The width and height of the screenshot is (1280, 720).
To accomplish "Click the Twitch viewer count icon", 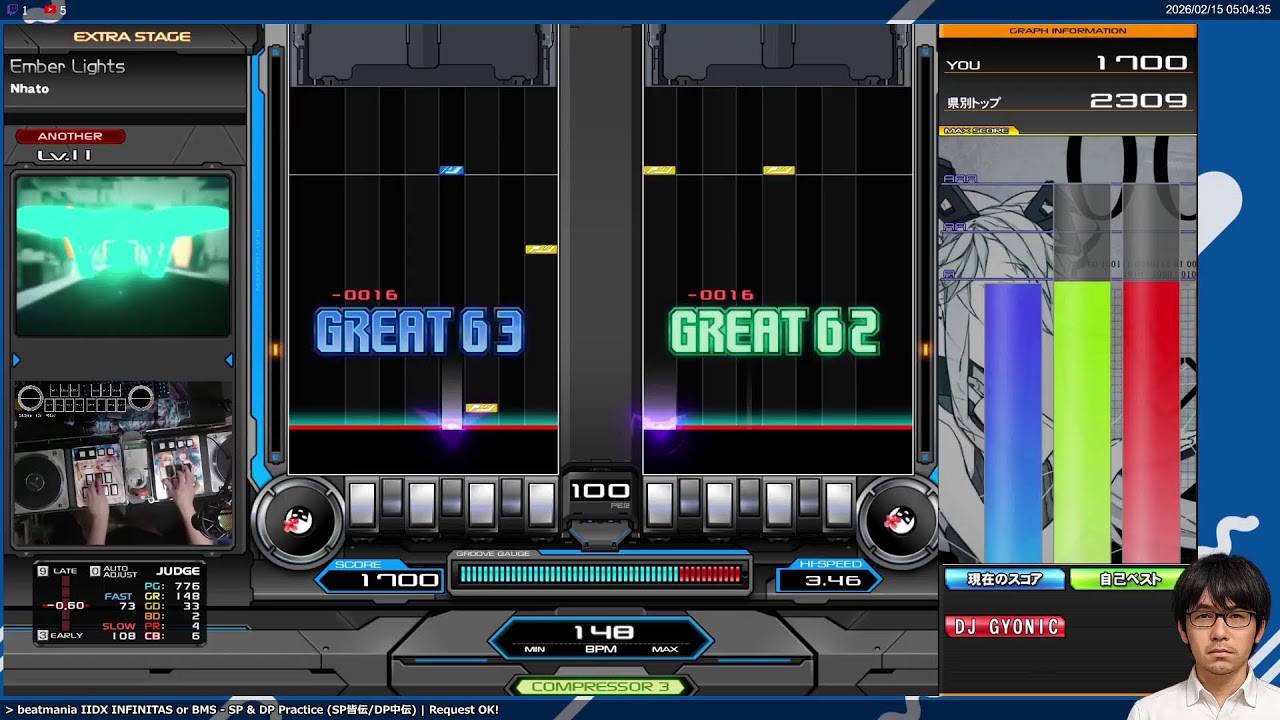I will 10,10.
